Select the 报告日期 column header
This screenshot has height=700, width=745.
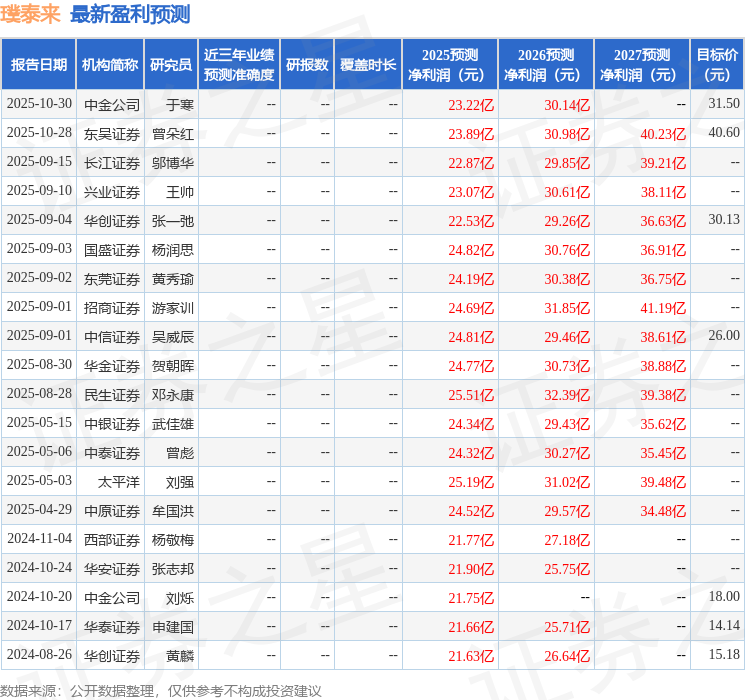click(x=39, y=65)
